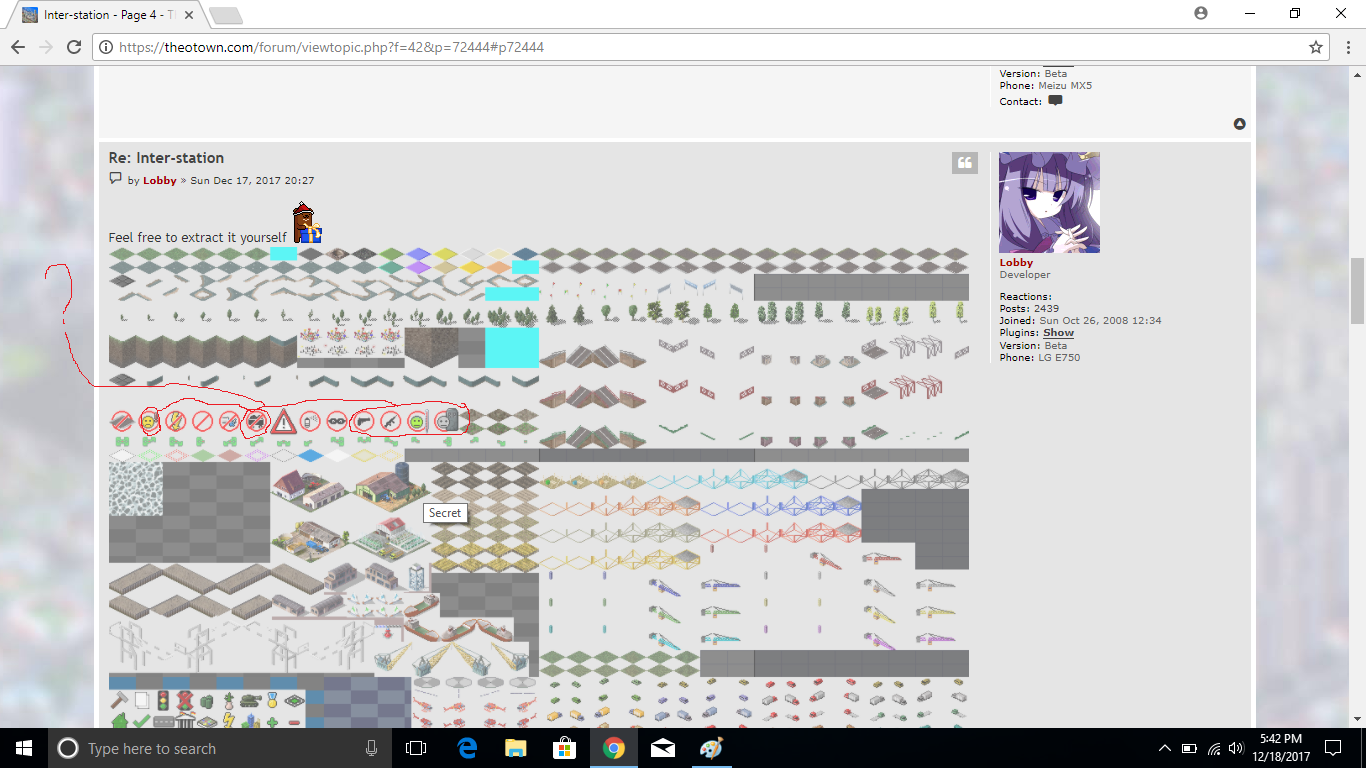1366x768 pixels.
Task: Reload the current page
Action: pos(74,47)
